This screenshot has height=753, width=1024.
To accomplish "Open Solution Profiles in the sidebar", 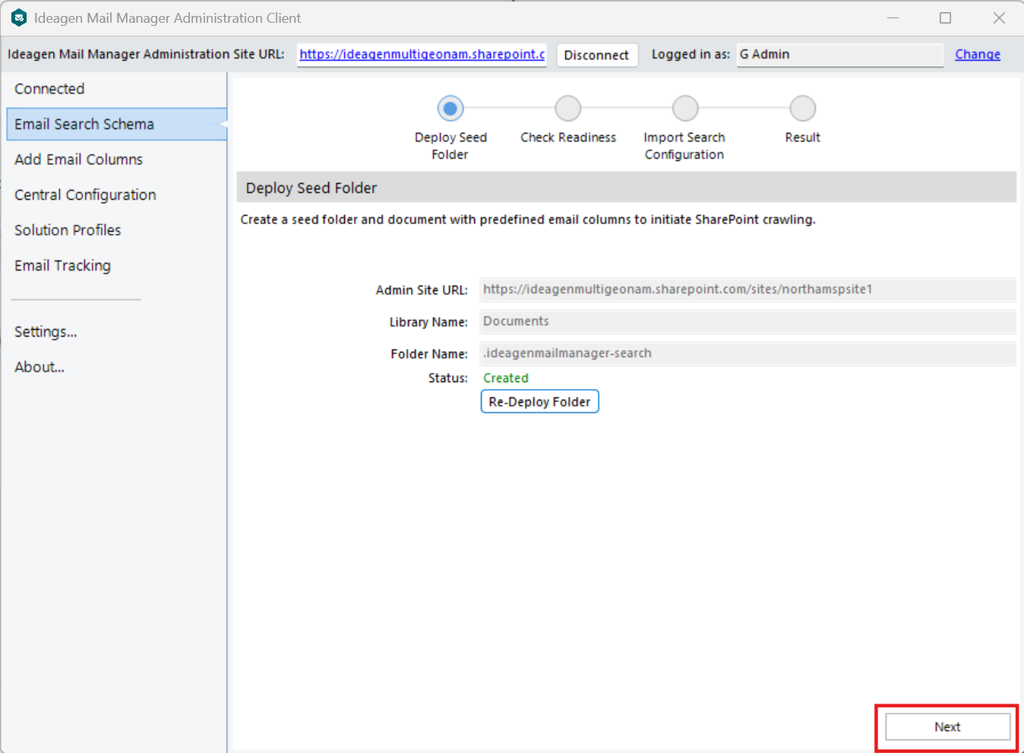I will point(116,230).
